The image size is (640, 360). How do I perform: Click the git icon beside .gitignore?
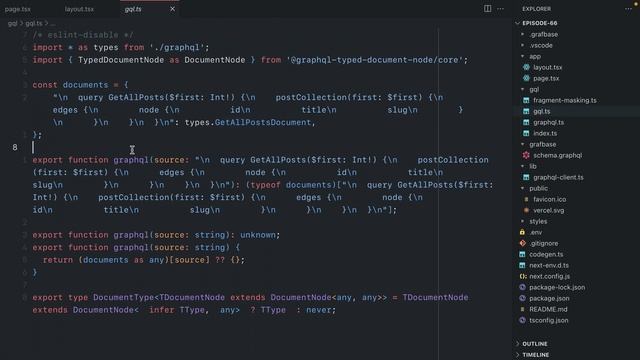pos(522,243)
